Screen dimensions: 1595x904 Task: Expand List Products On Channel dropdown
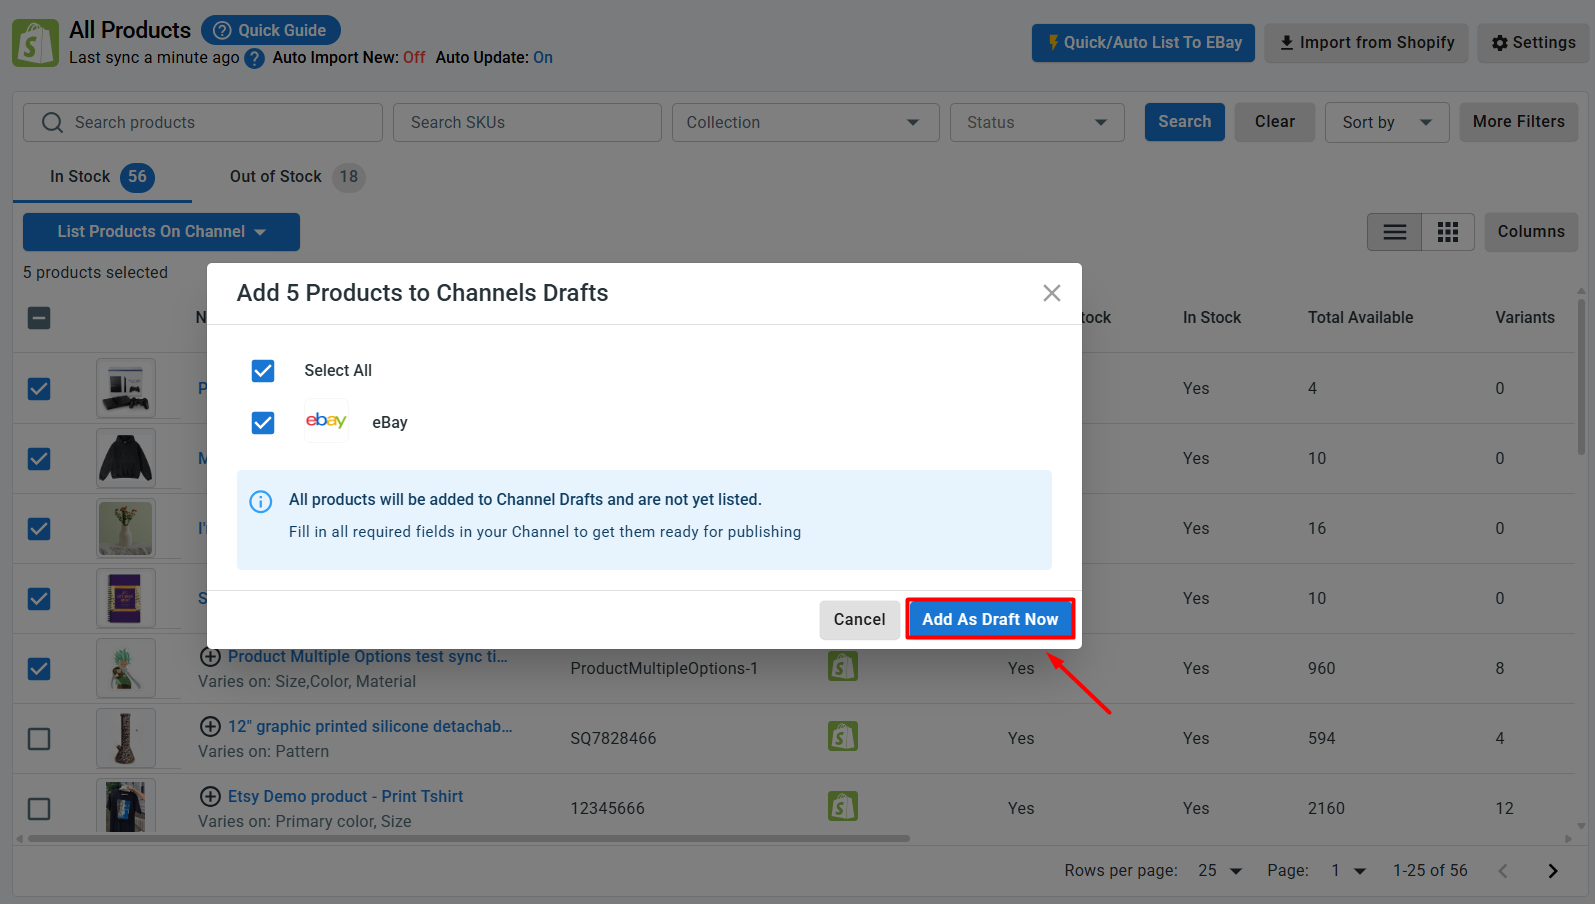coord(161,232)
